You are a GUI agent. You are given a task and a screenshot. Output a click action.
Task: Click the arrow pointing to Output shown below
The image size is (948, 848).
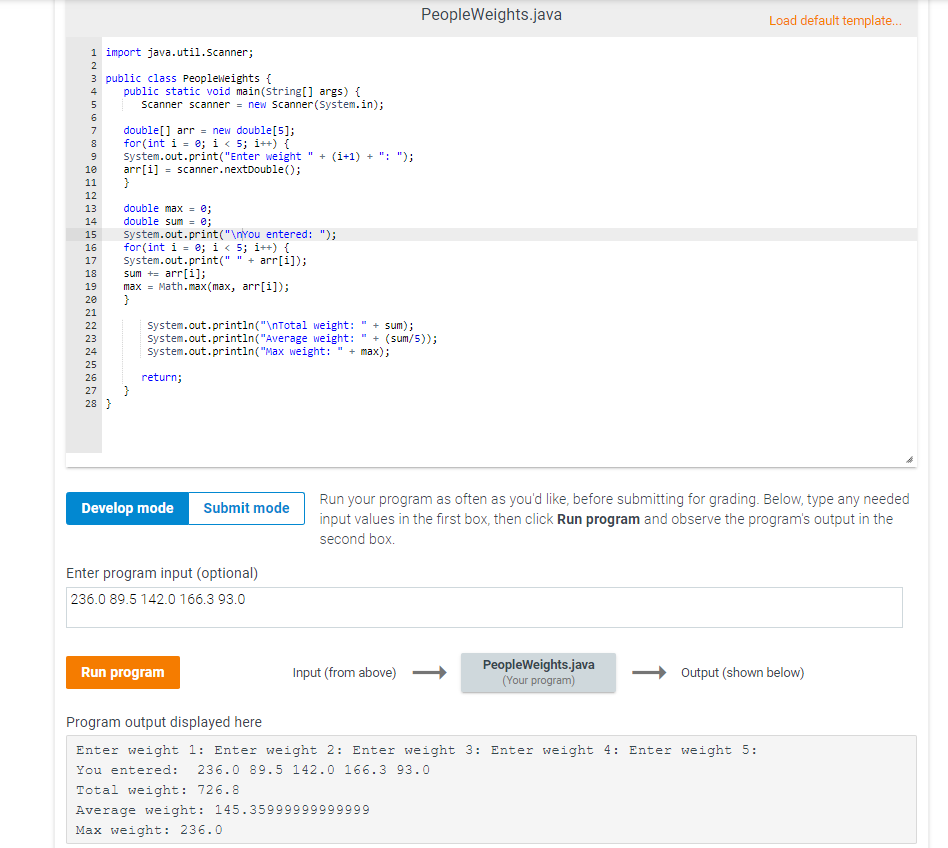646,672
